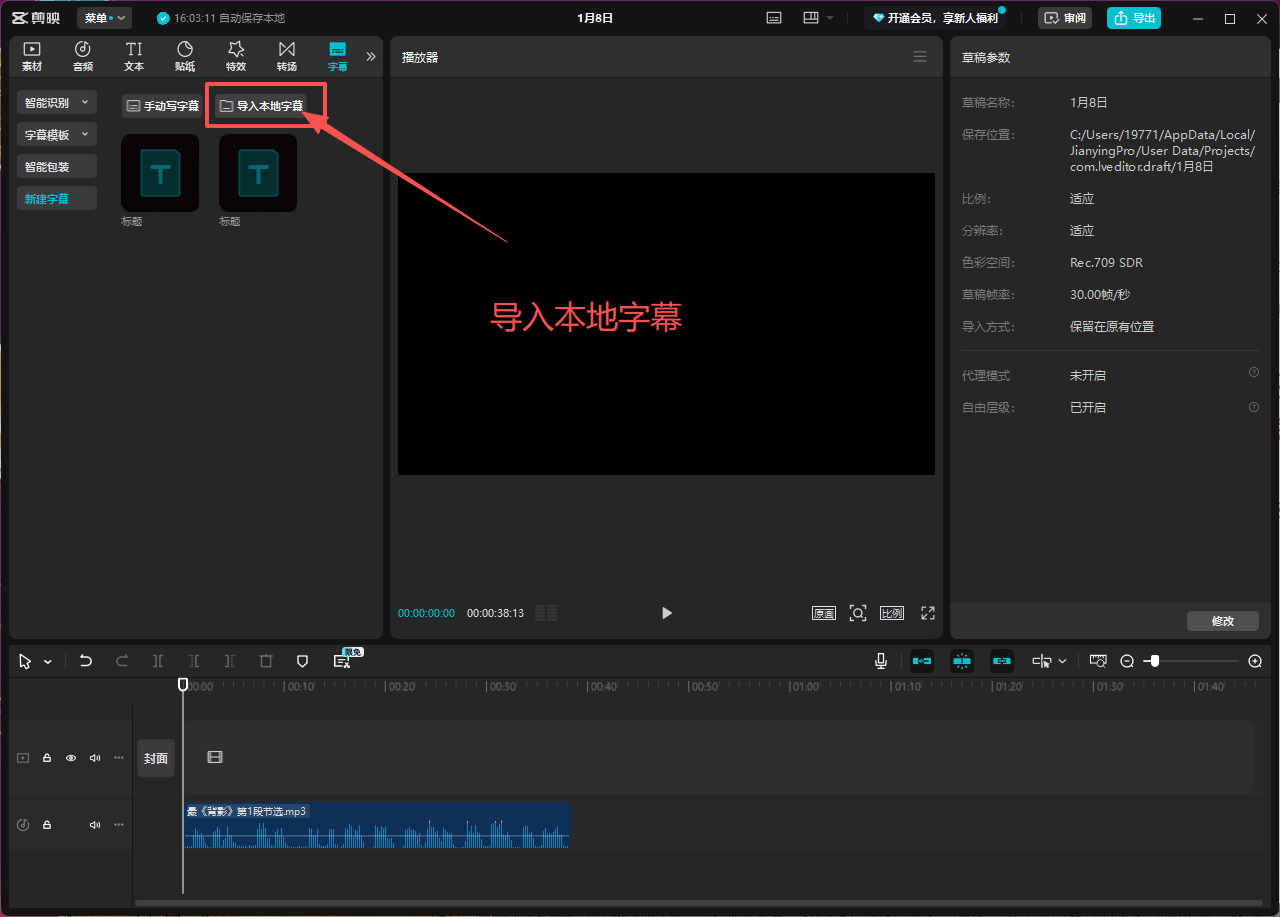This screenshot has height=917, width=1280.
Task: Click the undo arrow in timeline toolbar
Action: coord(86,661)
